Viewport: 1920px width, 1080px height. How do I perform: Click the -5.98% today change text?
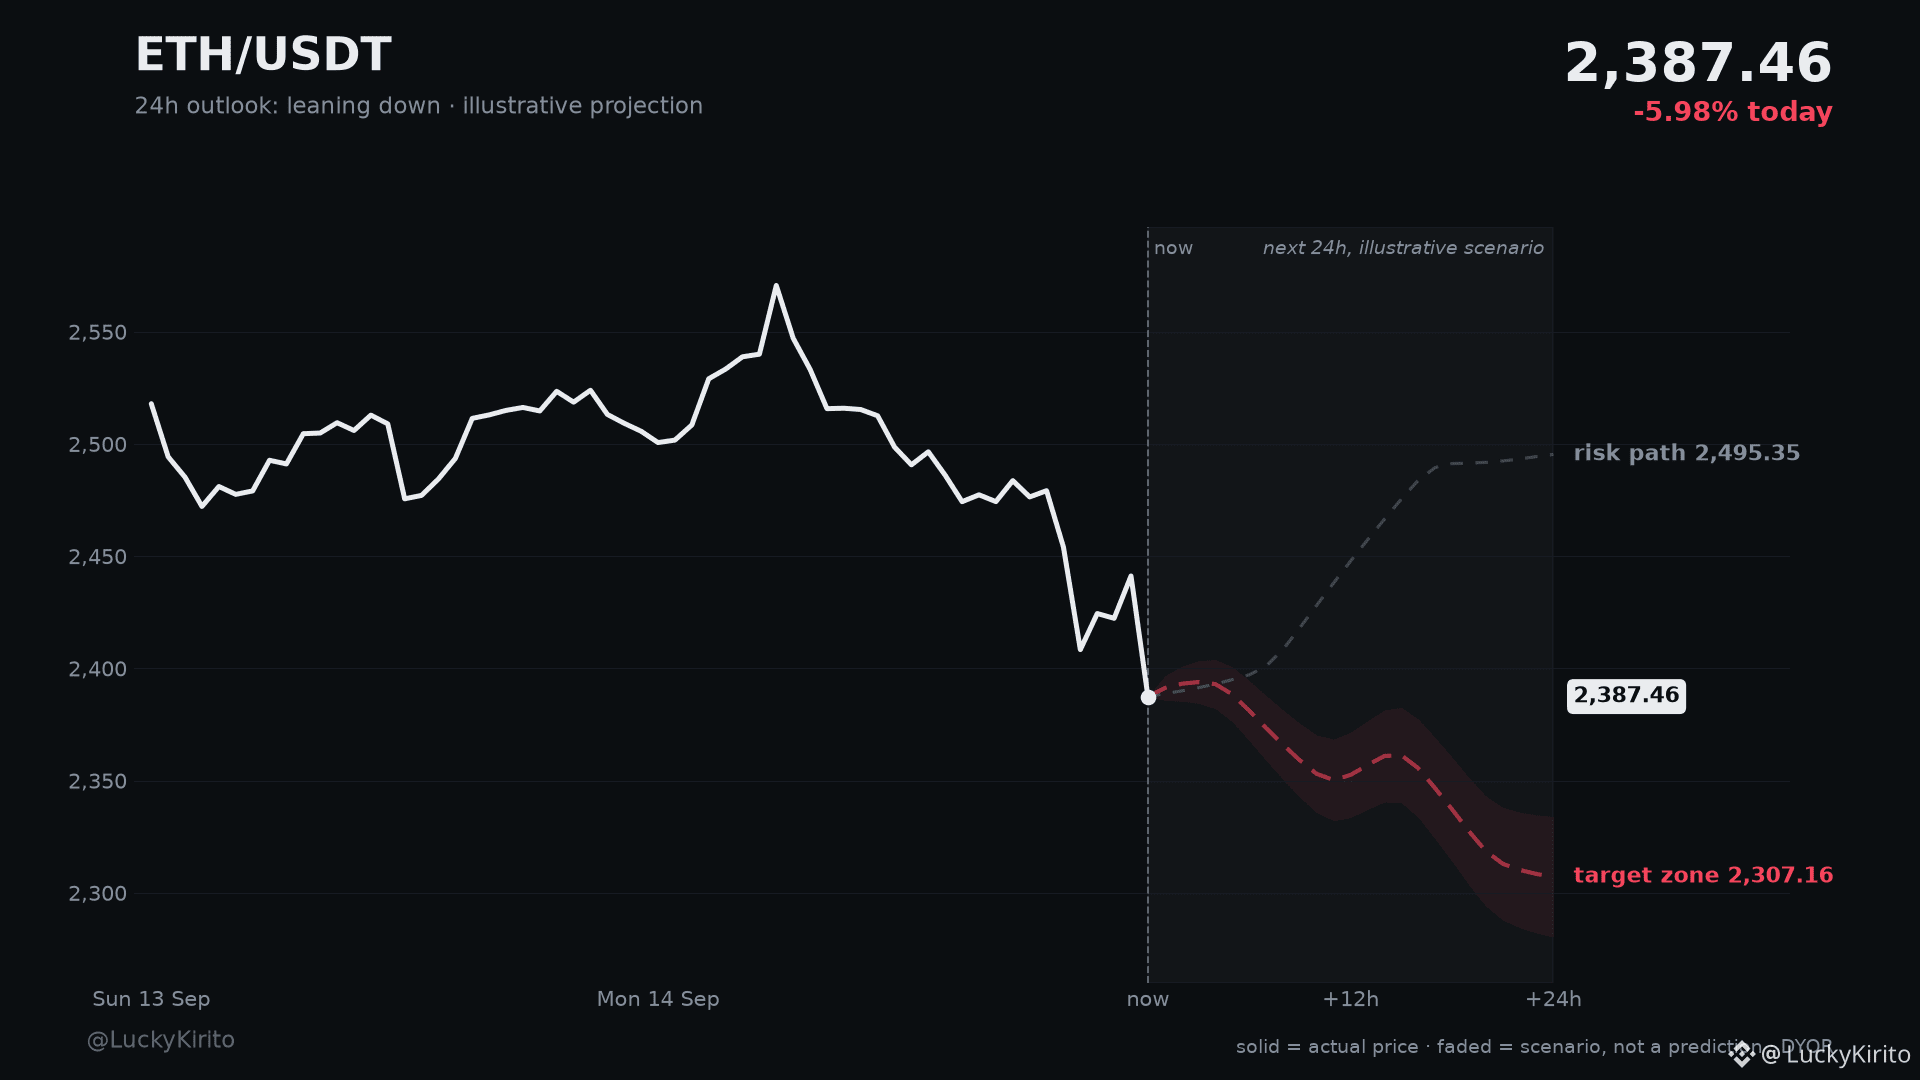[x=1732, y=112]
